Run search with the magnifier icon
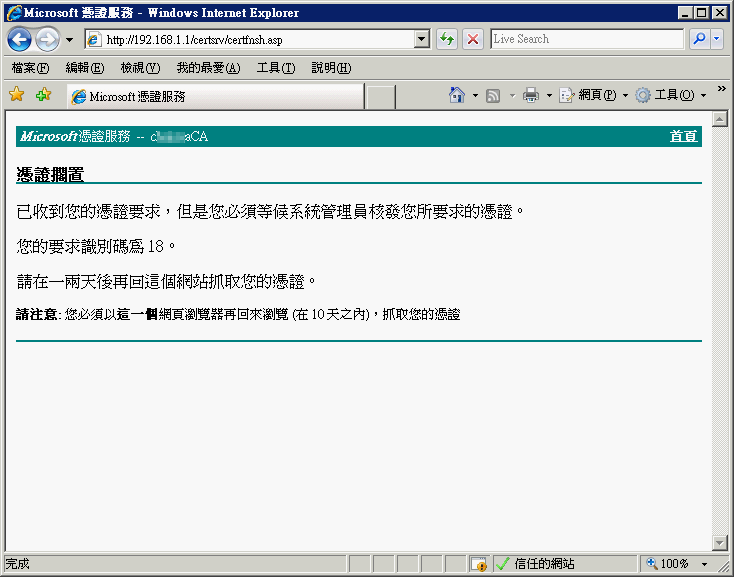 699,39
